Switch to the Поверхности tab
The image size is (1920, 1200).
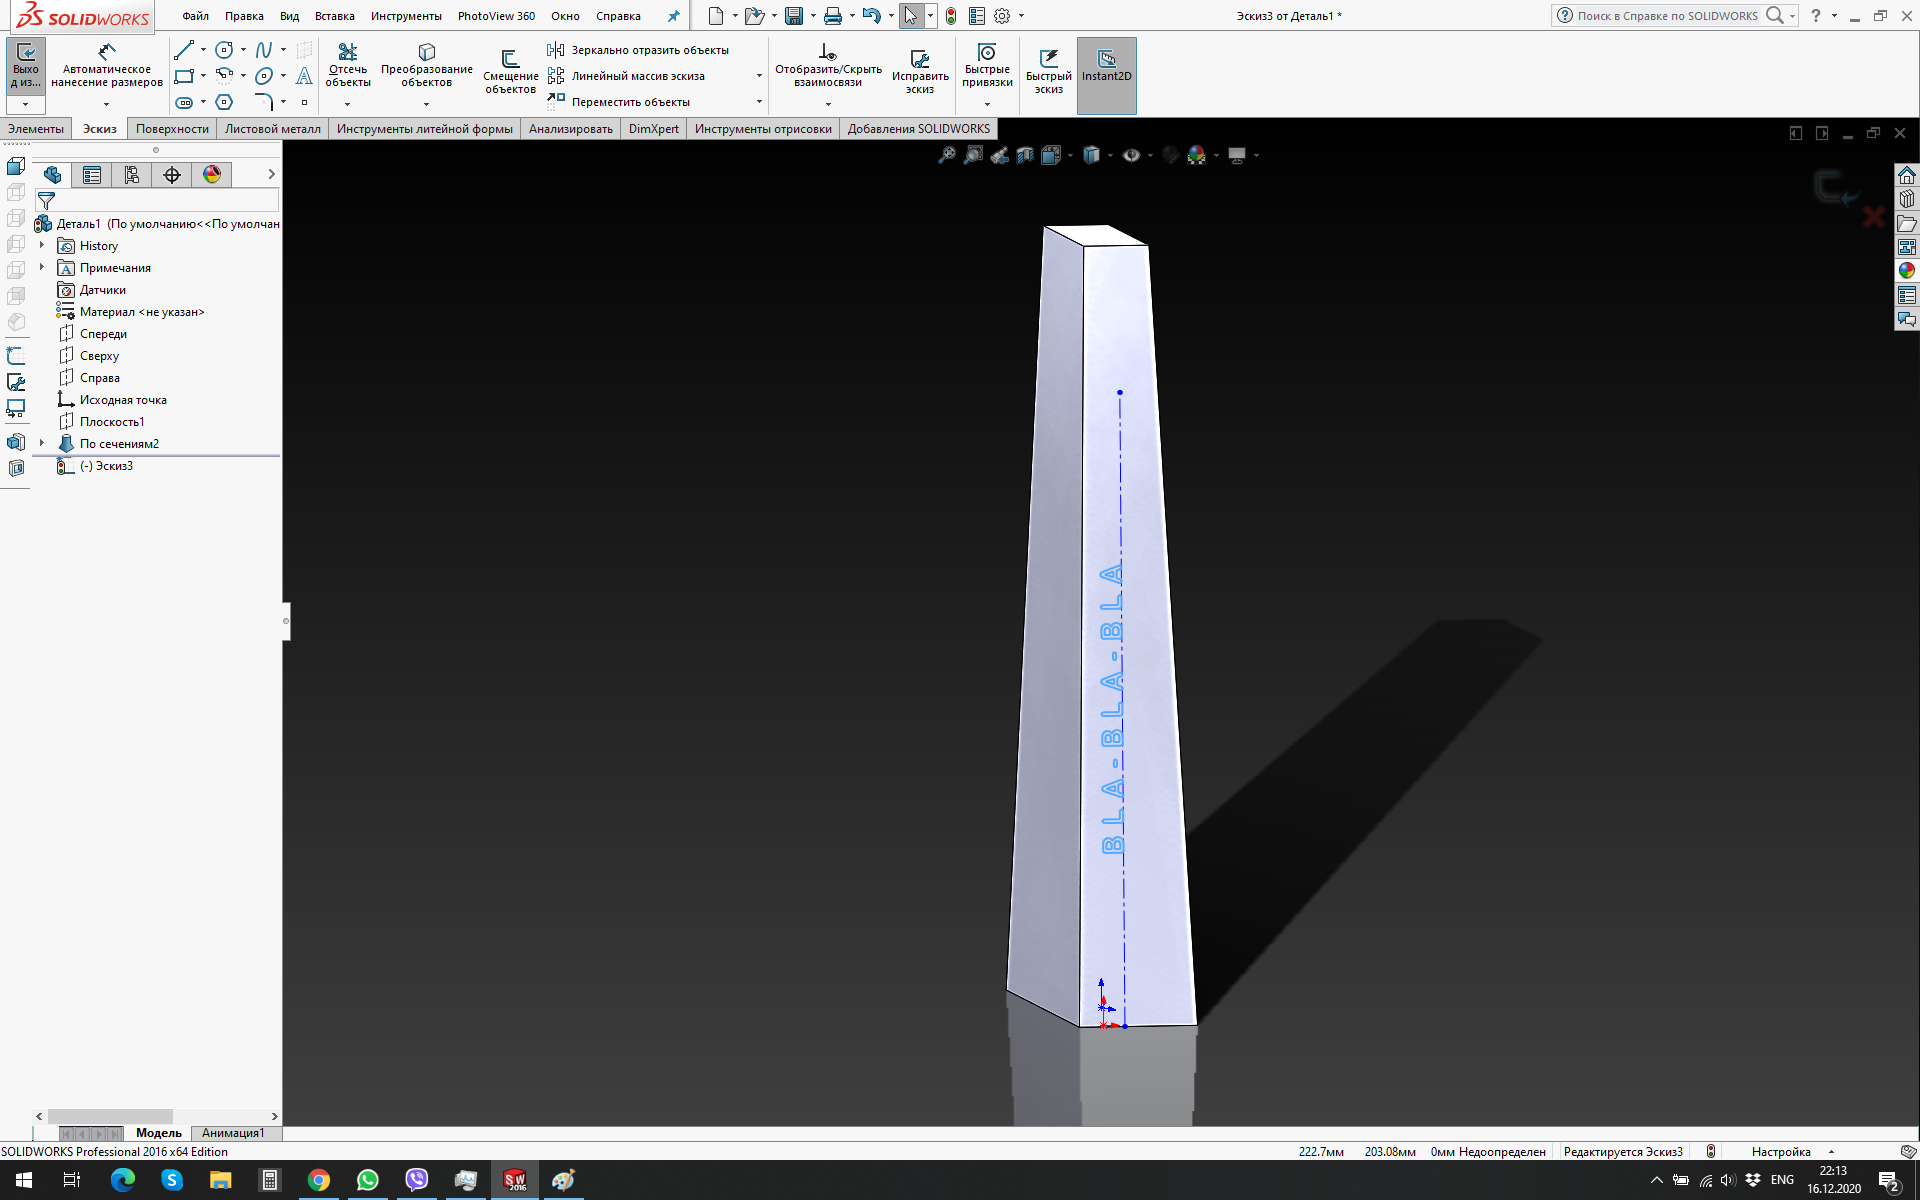(172, 129)
